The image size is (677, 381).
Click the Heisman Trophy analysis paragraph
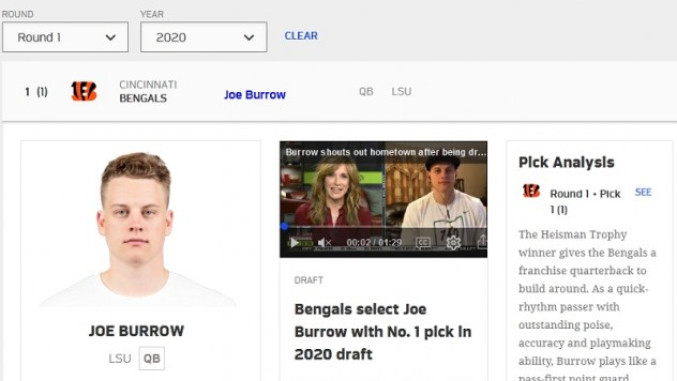[x=587, y=305]
